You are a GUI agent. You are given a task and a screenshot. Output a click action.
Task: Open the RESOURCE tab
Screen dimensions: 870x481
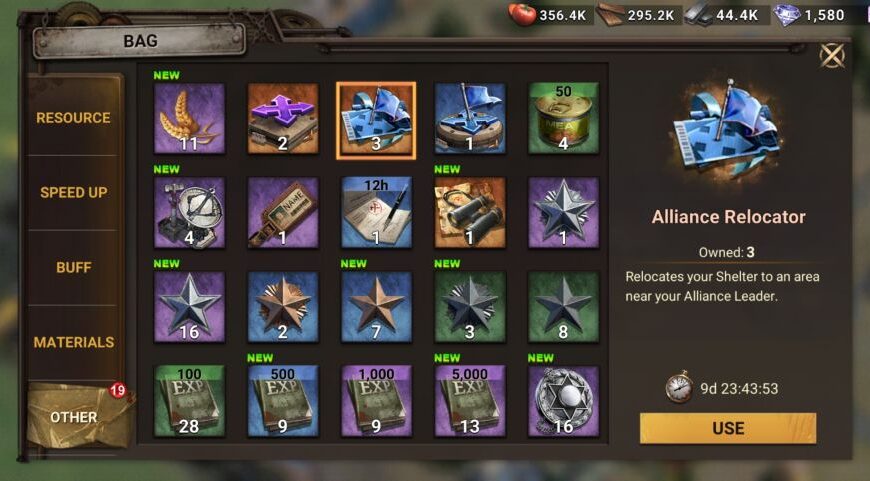pyautogui.click(x=74, y=118)
